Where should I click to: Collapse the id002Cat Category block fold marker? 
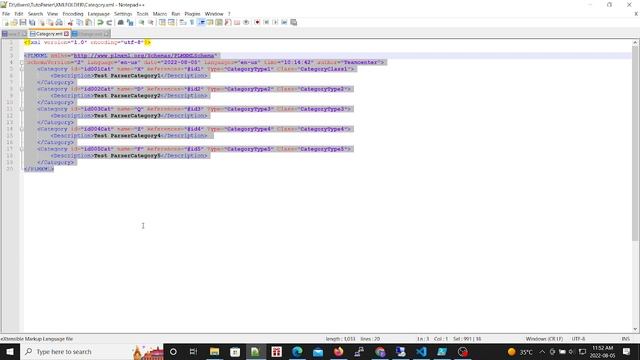(22, 89)
